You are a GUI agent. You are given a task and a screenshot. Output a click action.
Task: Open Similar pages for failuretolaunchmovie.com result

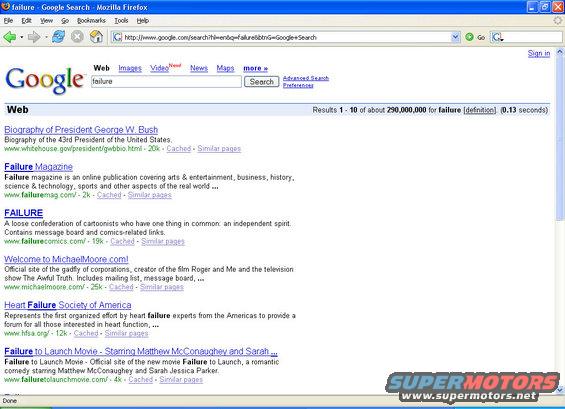click(x=181, y=379)
